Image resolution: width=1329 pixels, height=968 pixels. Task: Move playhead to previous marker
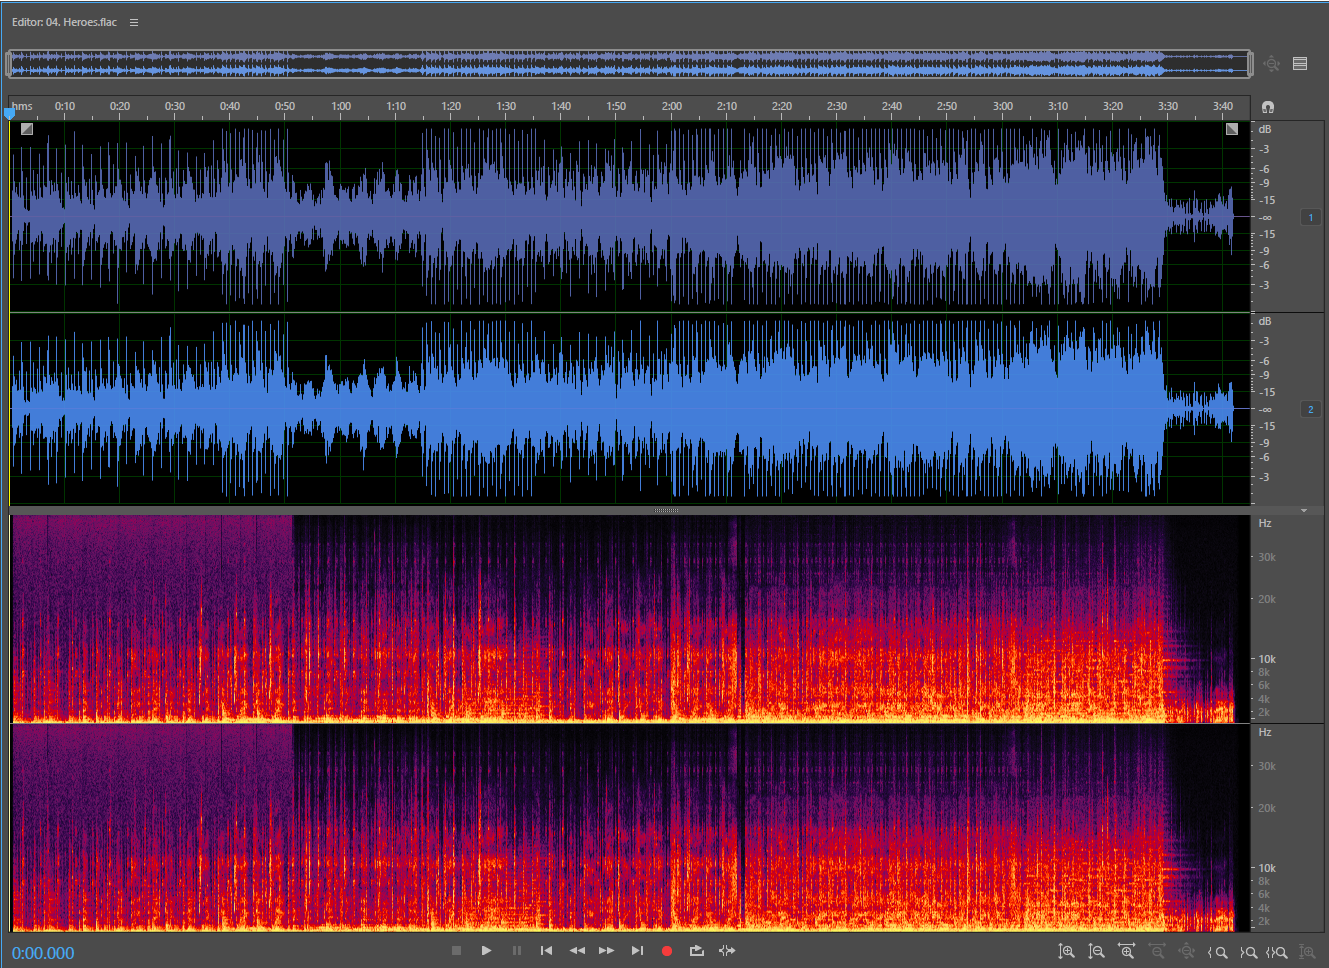point(546,951)
